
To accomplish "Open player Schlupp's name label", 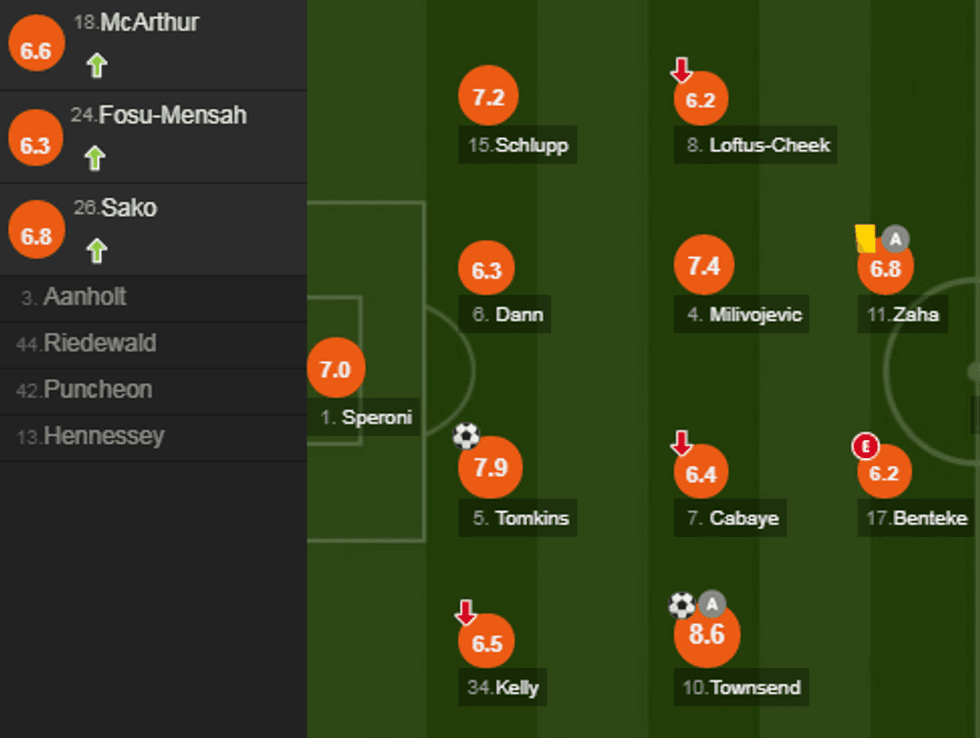I will [518, 145].
